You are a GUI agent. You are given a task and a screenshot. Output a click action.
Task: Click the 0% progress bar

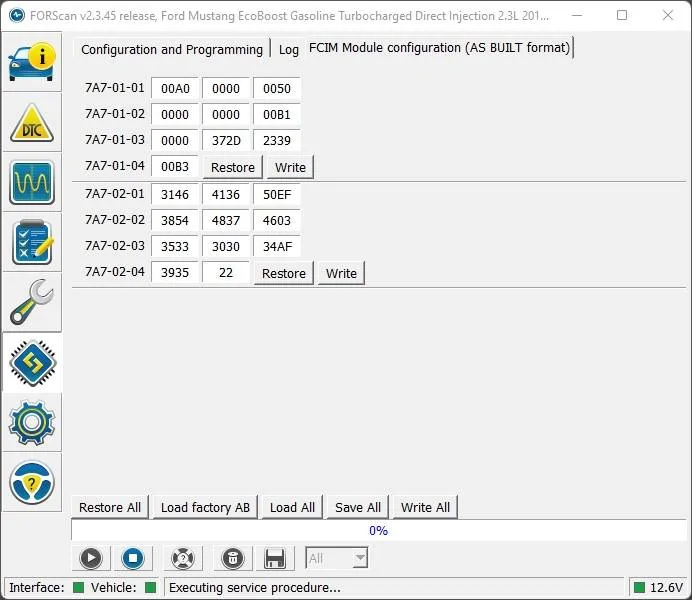[379, 530]
